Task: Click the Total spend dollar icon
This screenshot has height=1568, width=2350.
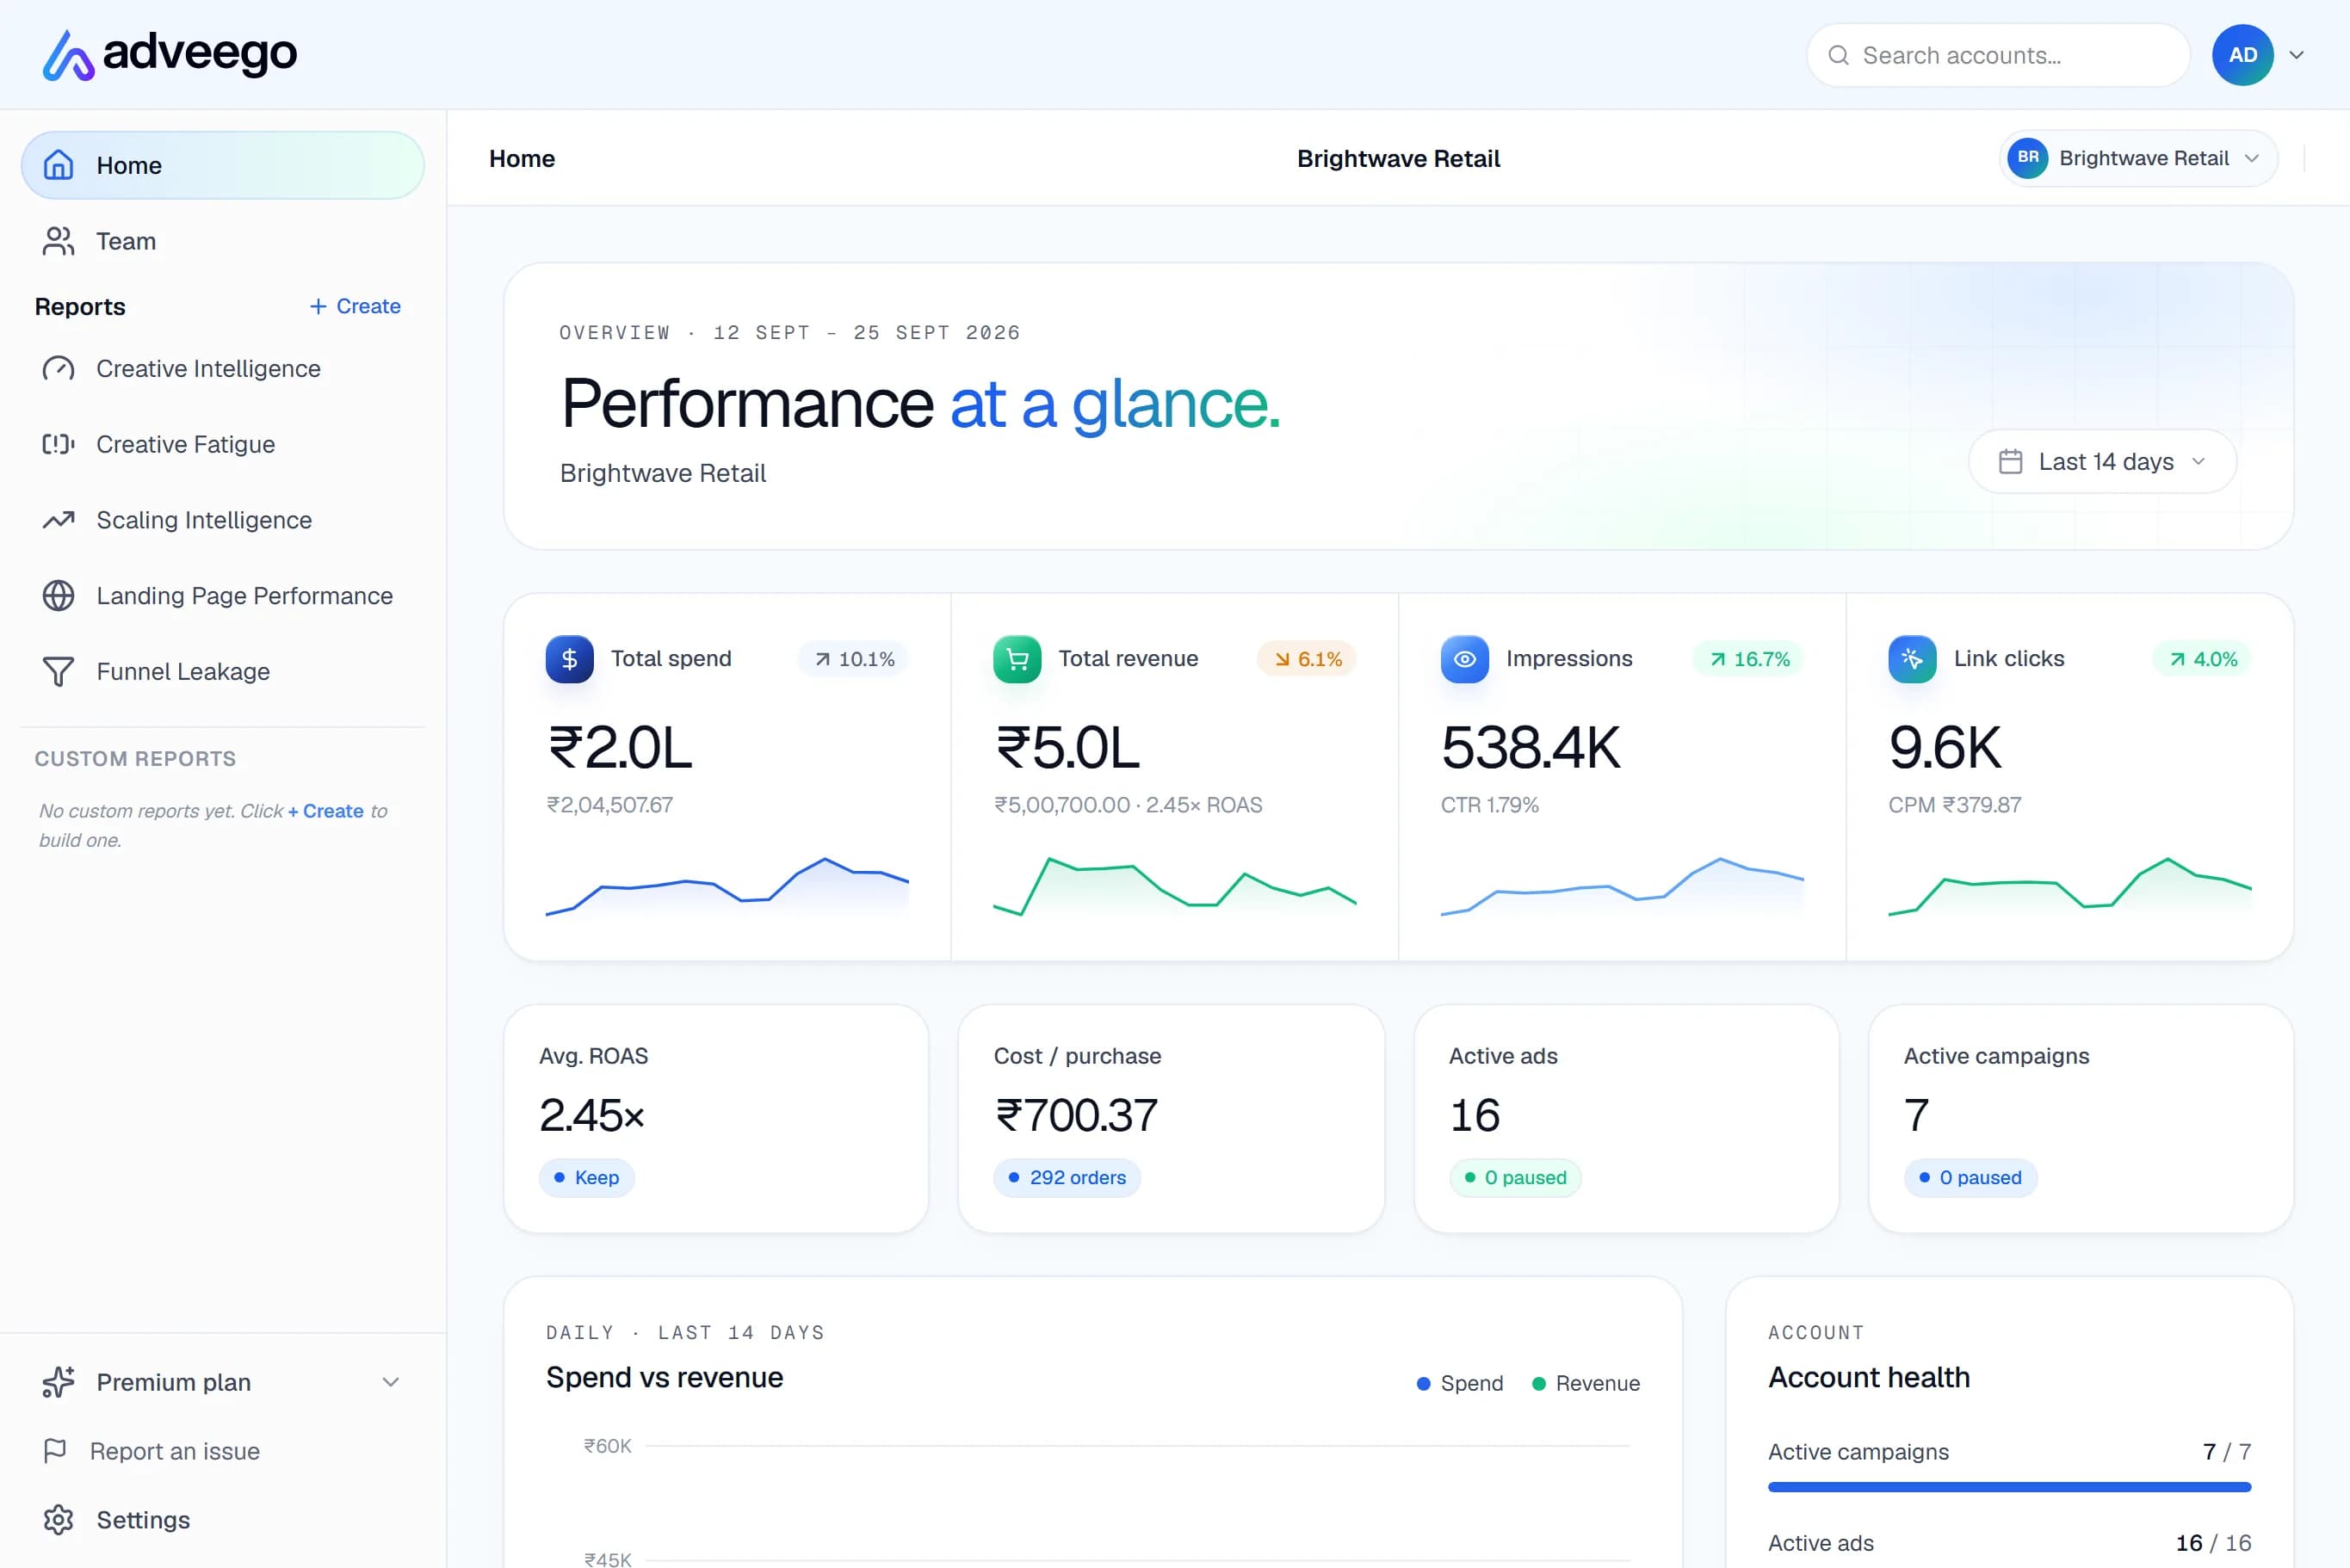Action: [x=569, y=659]
